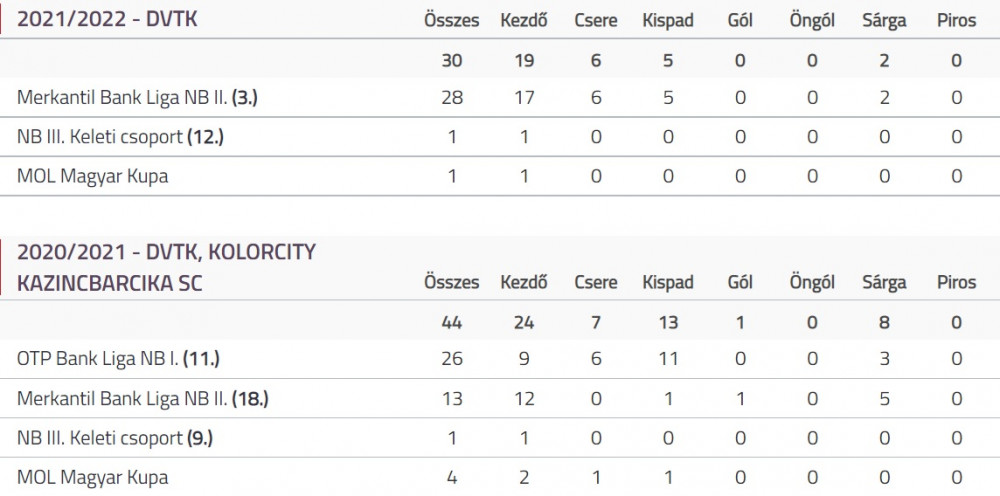This screenshot has width=1000, height=496.
Task: Click Csere column header in 2021/2022 table
Action: tap(596, 20)
